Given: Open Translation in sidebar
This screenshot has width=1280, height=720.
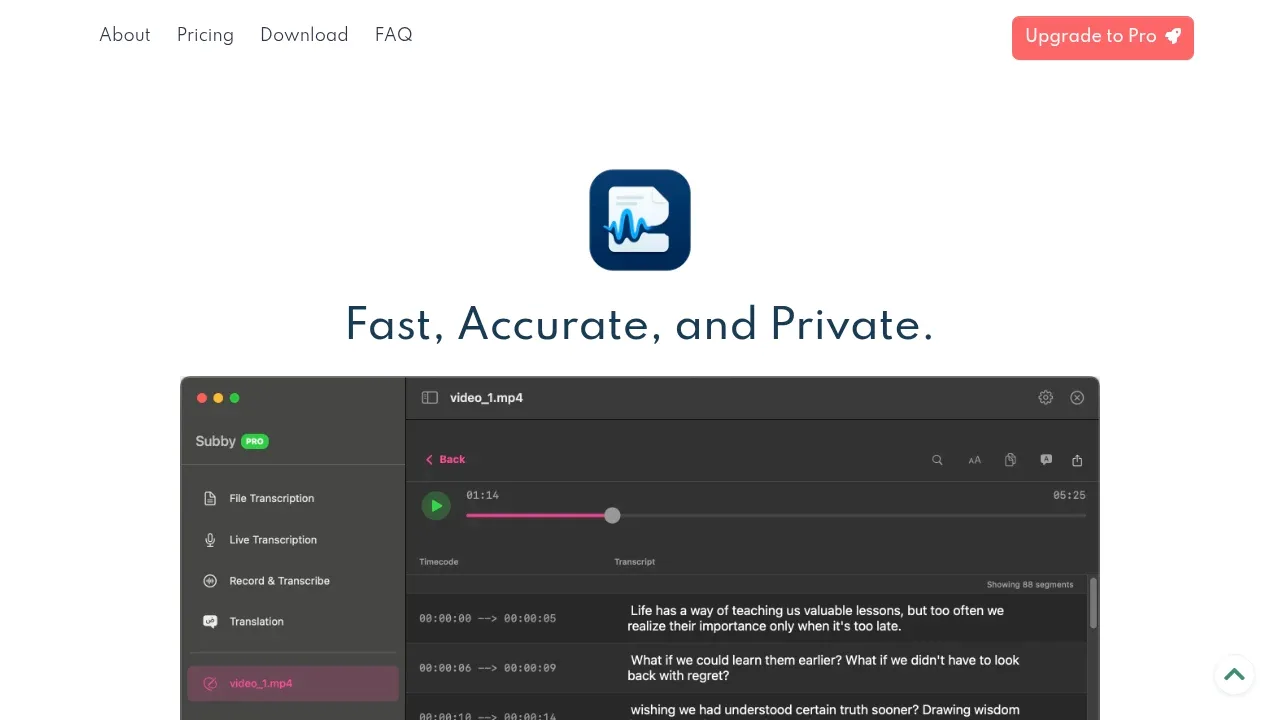Looking at the screenshot, I should pyautogui.click(x=292, y=621).
